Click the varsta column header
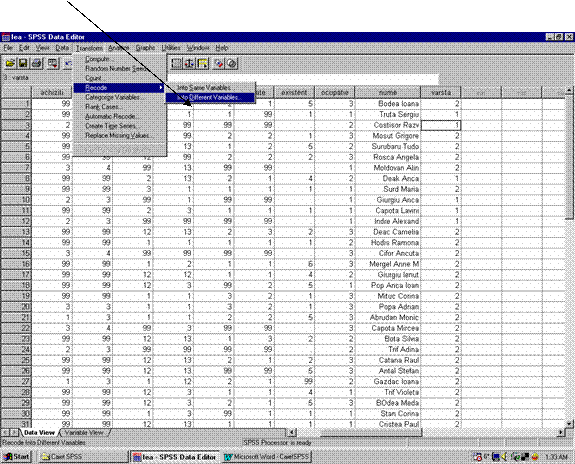This screenshot has height=464, width=575. [441, 92]
